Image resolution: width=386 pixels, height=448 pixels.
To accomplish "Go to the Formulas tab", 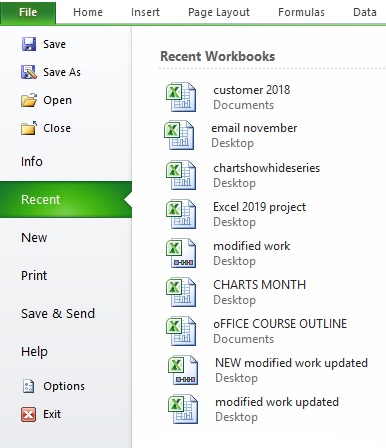I will 301,12.
